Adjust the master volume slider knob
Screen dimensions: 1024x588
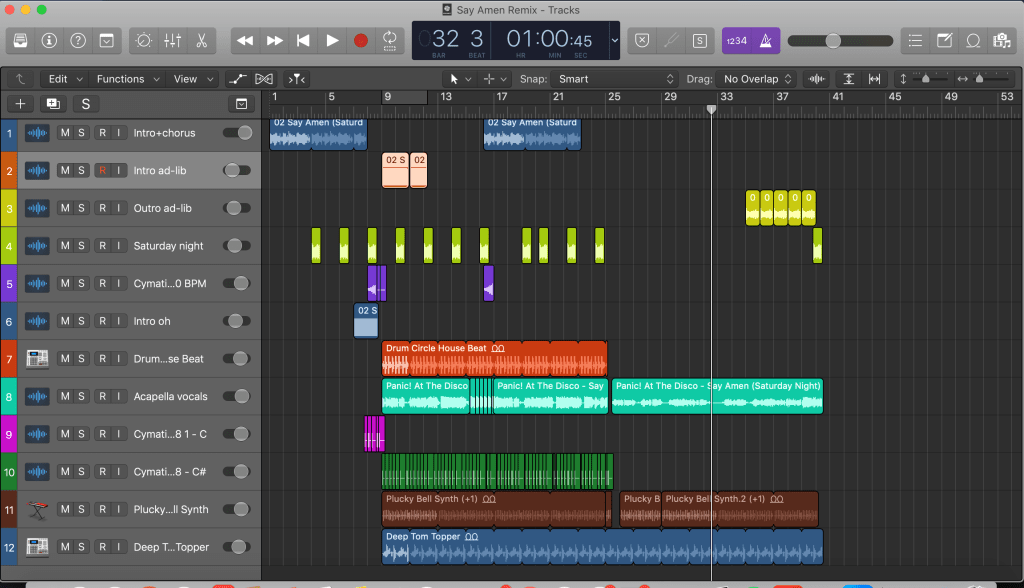click(833, 41)
